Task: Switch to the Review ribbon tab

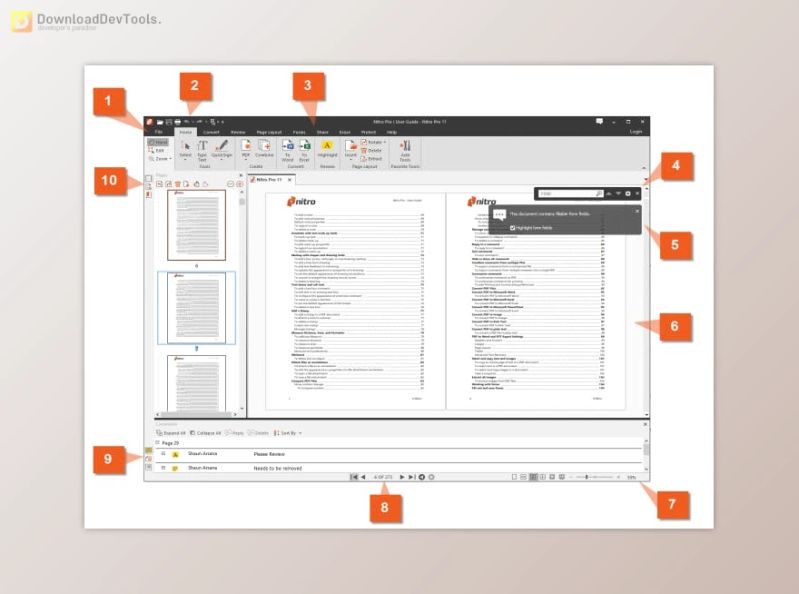Action: point(238,132)
